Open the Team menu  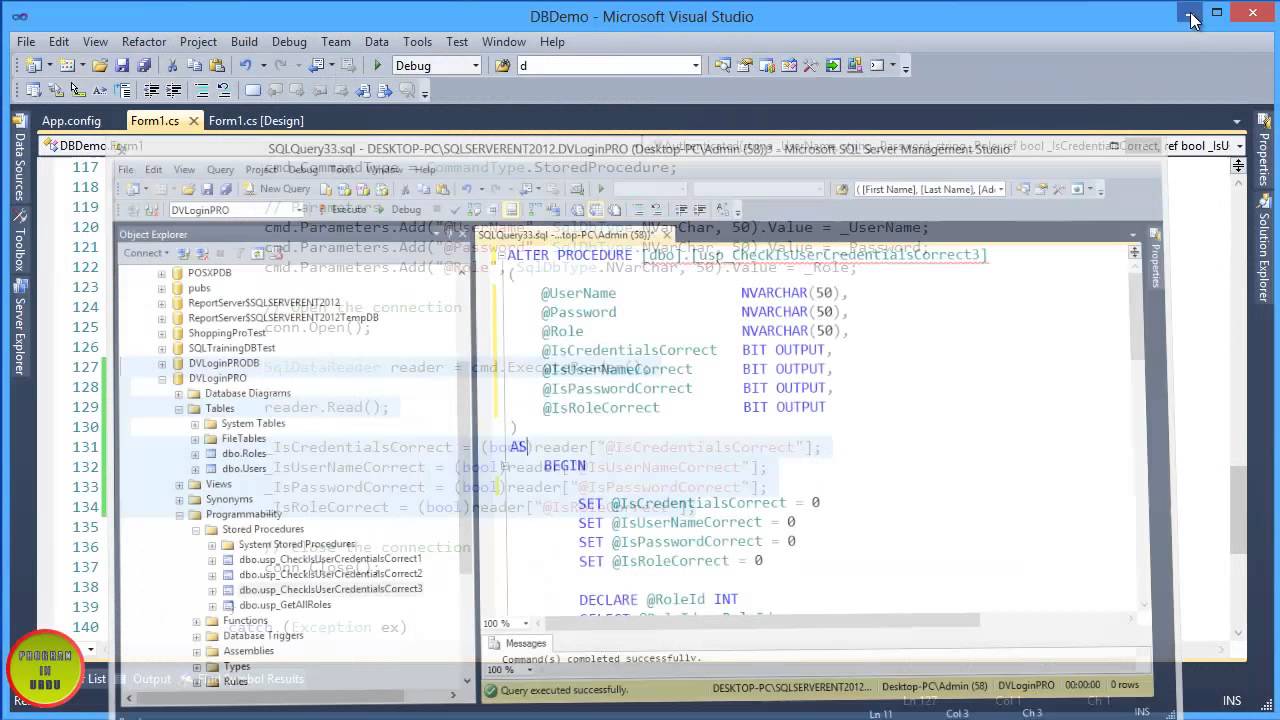336,41
